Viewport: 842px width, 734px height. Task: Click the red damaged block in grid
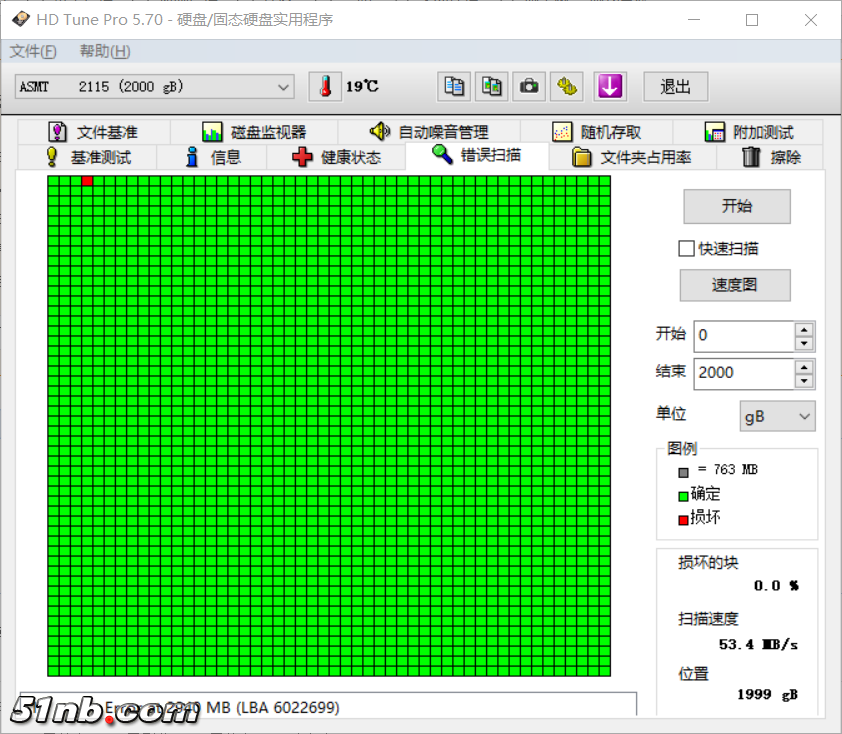[x=87, y=181]
